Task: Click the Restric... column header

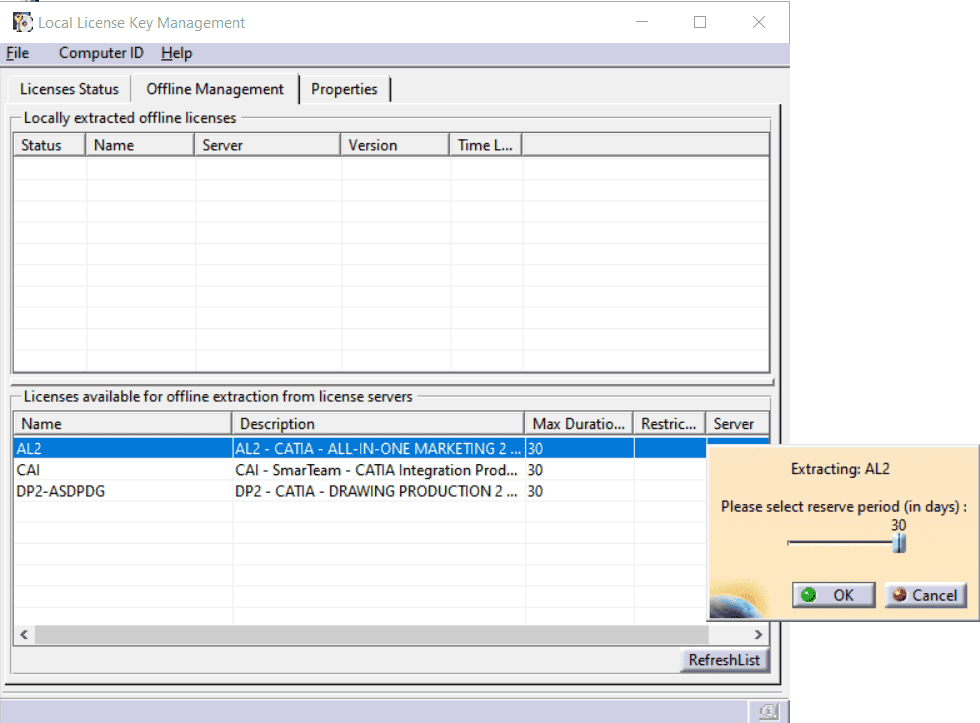Action: pyautogui.click(x=669, y=424)
